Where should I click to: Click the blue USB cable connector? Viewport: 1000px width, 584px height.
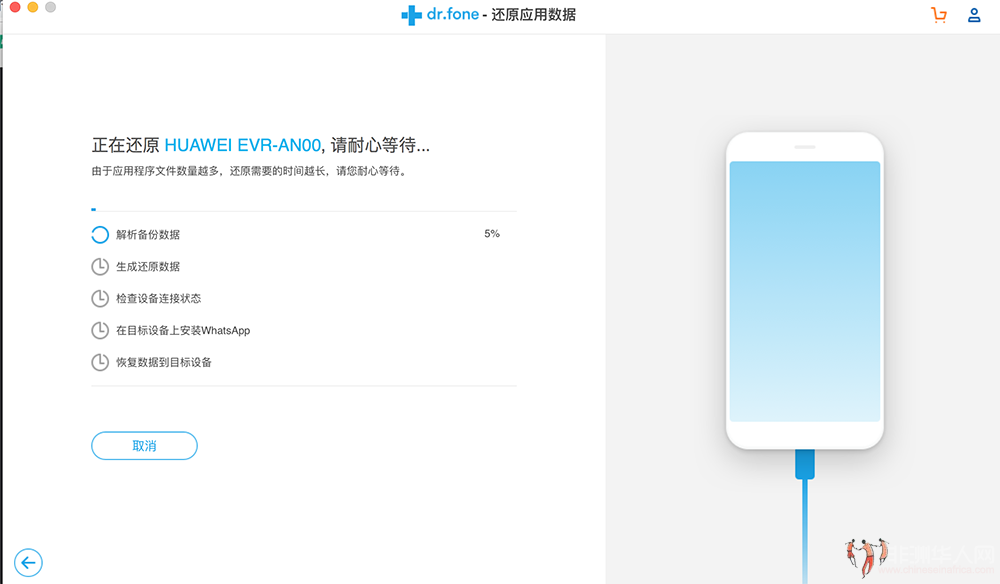pyautogui.click(x=805, y=464)
